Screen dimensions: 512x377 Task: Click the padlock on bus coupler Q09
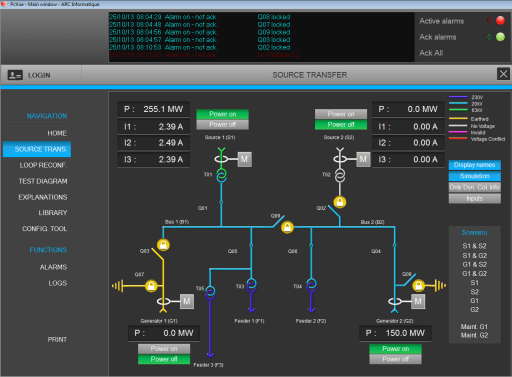287,227
